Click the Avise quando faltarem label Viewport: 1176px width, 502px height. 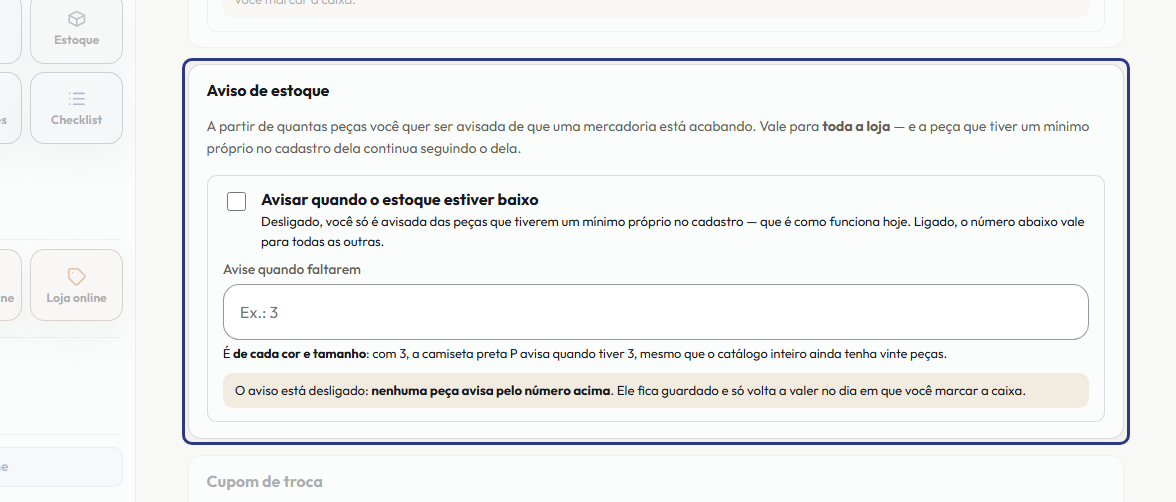tap(292, 269)
